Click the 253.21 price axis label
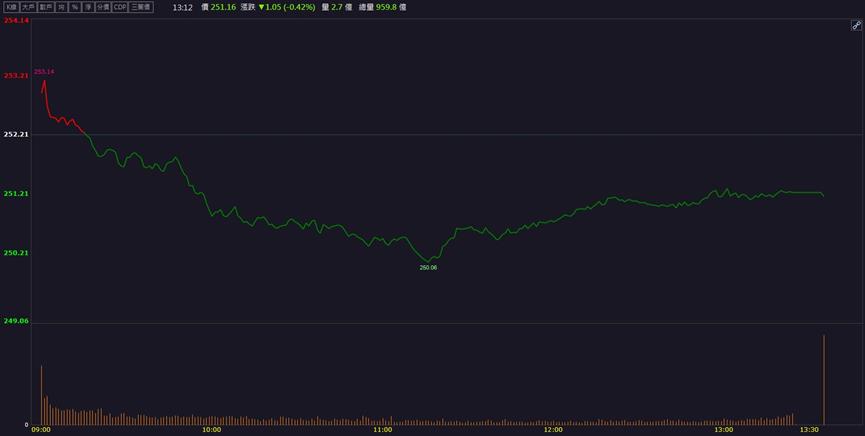Viewport: 865px width, 436px height. [x=15, y=76]
